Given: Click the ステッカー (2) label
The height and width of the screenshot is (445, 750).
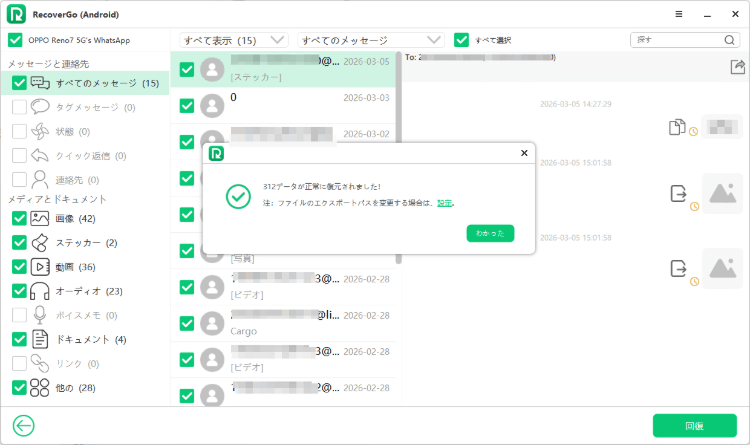Looking at the screenshot, I should [x=86, y=243].
